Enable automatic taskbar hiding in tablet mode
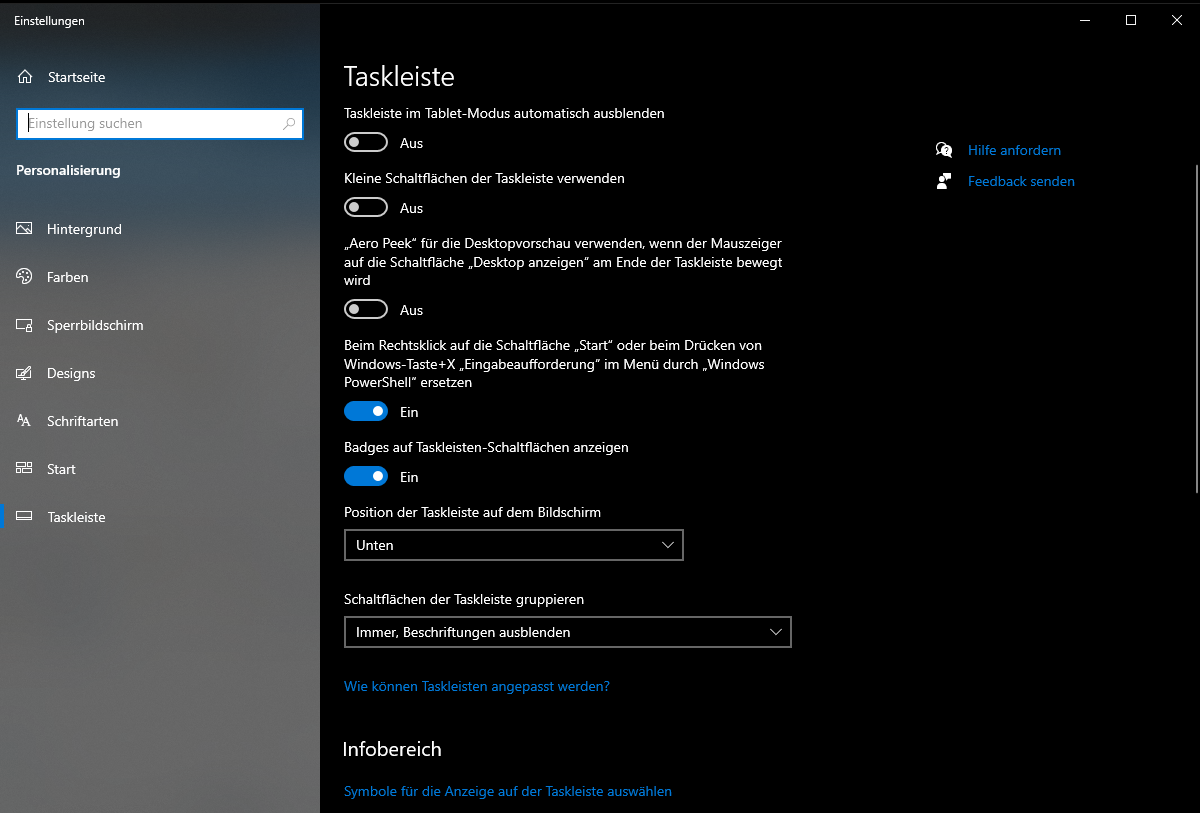This screenshot has height=813, width=1200. 366,143
